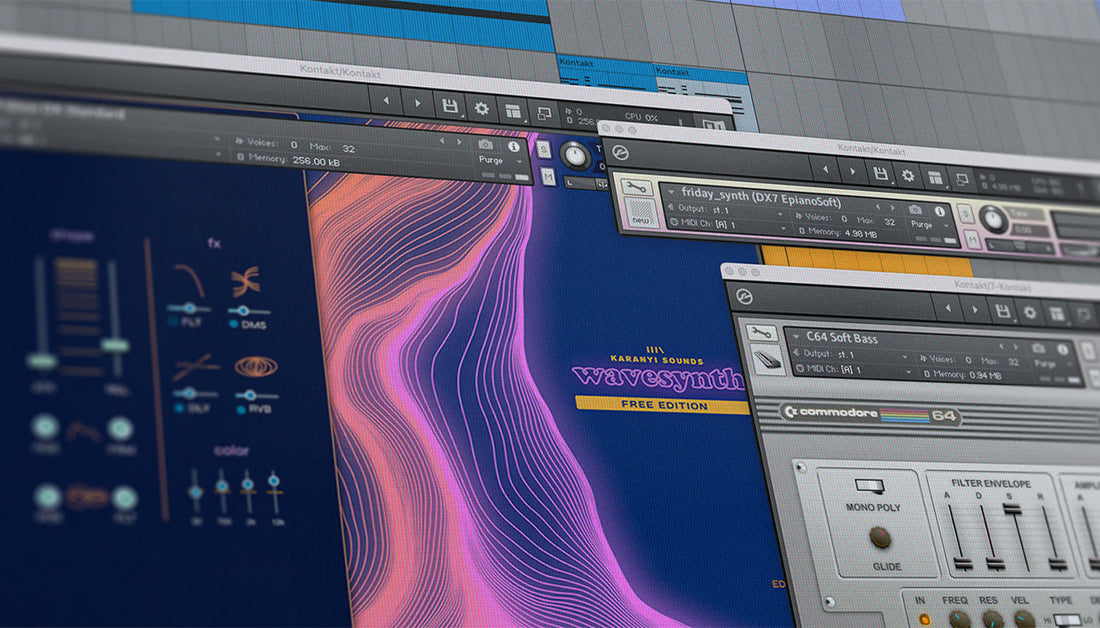This screenshot has width=1100, height=628.
Task: Click the wavesynth DMS effect icon
Action: (x=246, y=281)
